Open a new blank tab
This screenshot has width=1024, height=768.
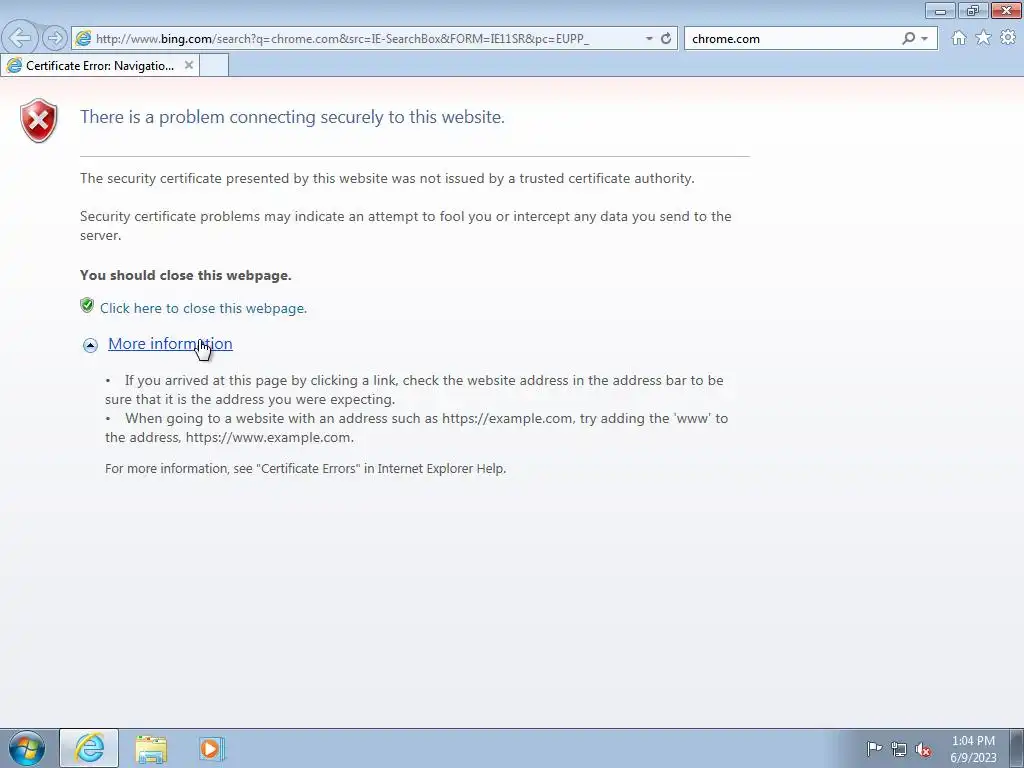(214, 65)
